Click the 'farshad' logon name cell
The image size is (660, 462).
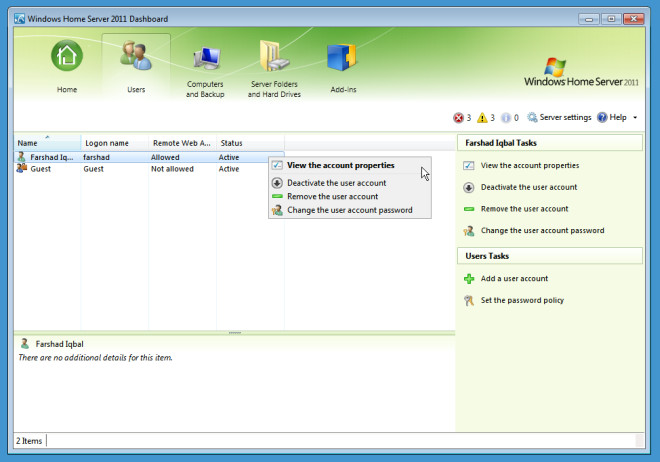[x=96, y=157]
